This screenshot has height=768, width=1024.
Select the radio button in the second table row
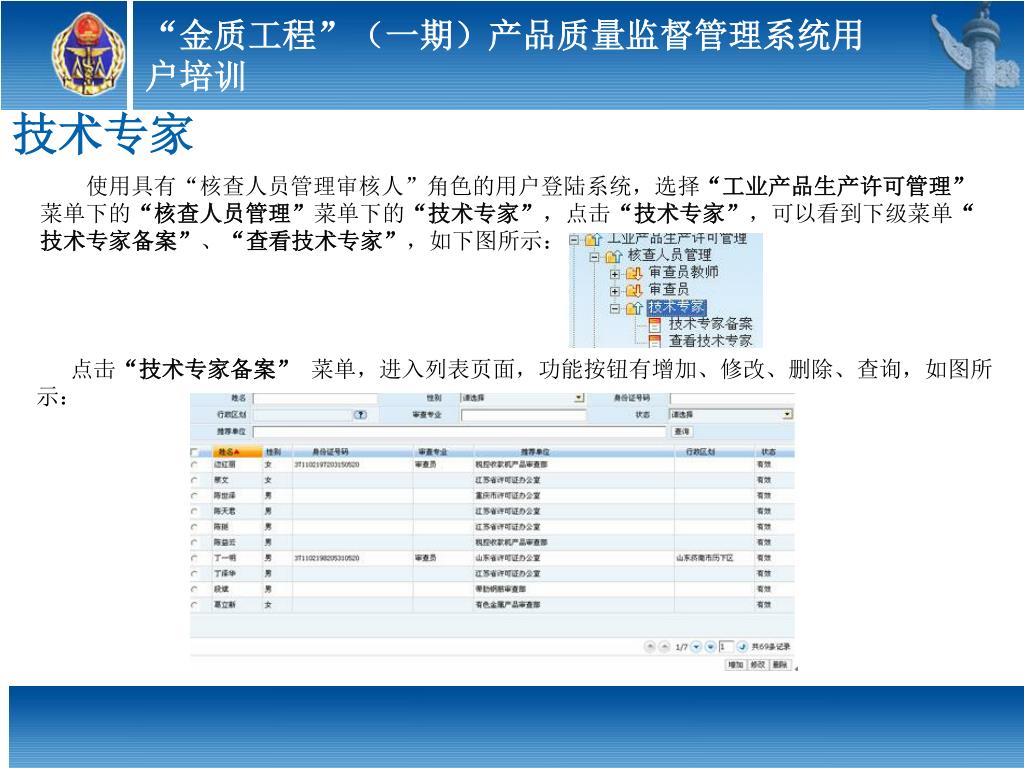[x=194, y=481]
